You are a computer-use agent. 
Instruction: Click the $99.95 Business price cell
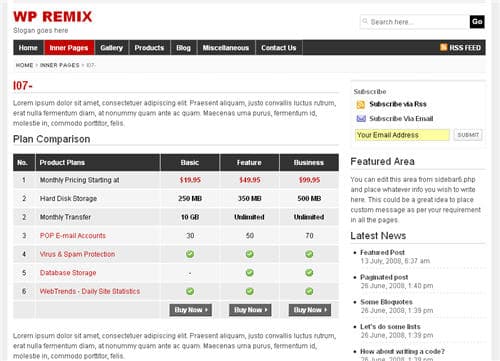[x=309, y=180]
